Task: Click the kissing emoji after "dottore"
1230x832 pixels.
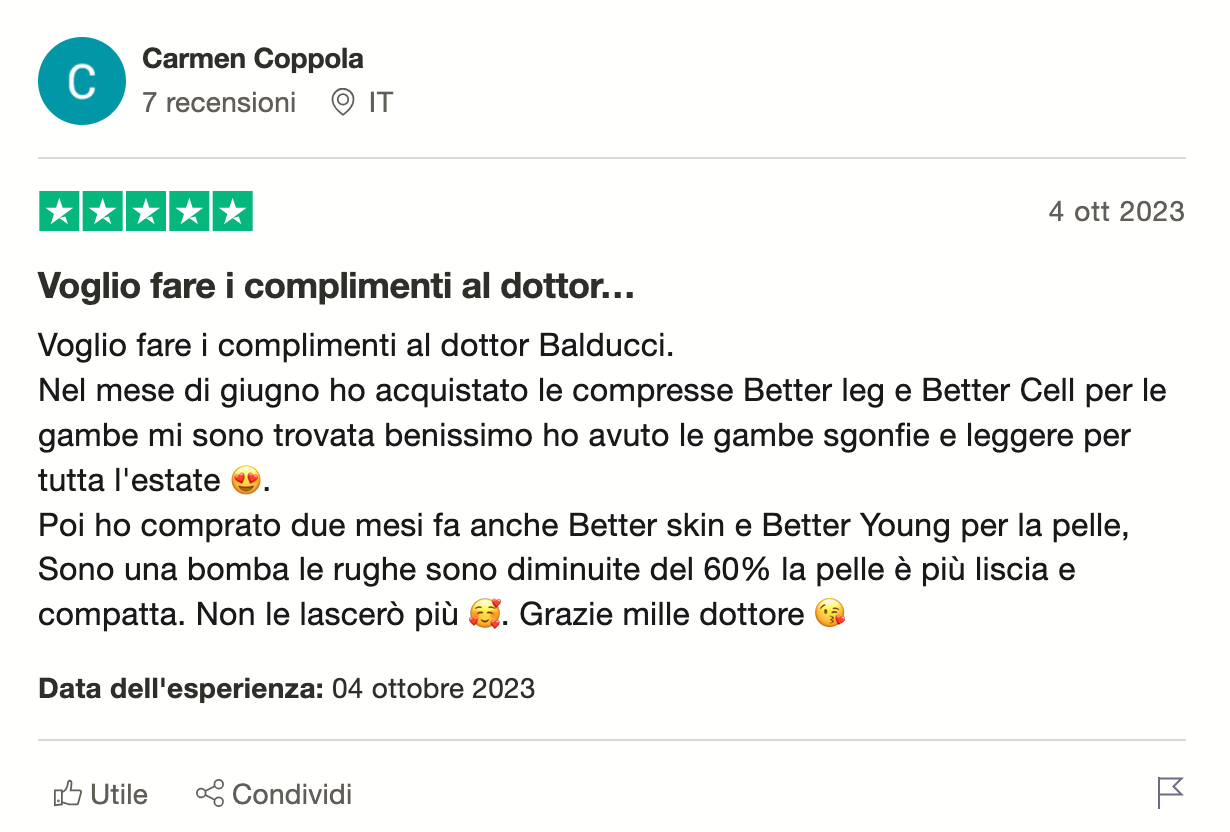Action: (830, 613)
